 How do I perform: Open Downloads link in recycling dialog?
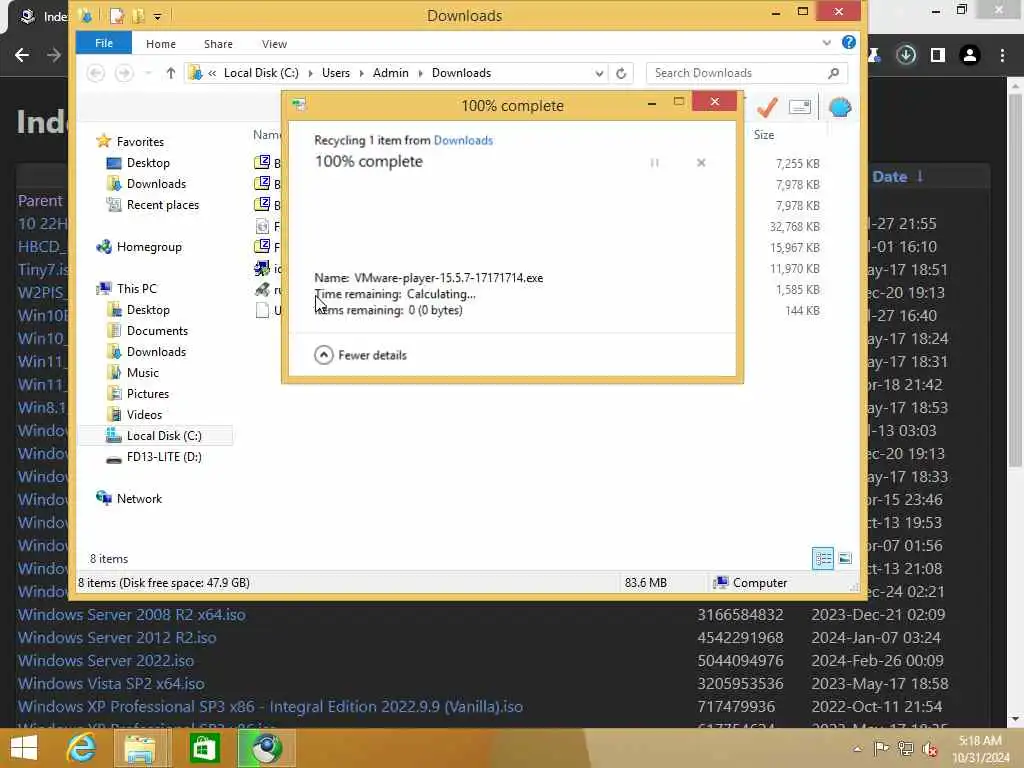click(x=463, y=140)
